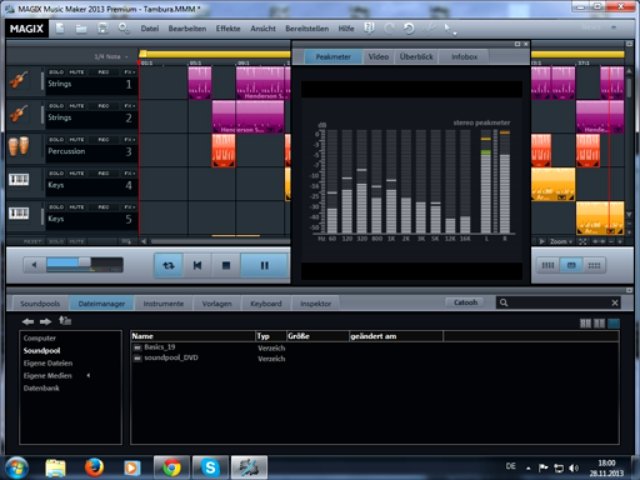Mute Strings track 1

[78, 72]
